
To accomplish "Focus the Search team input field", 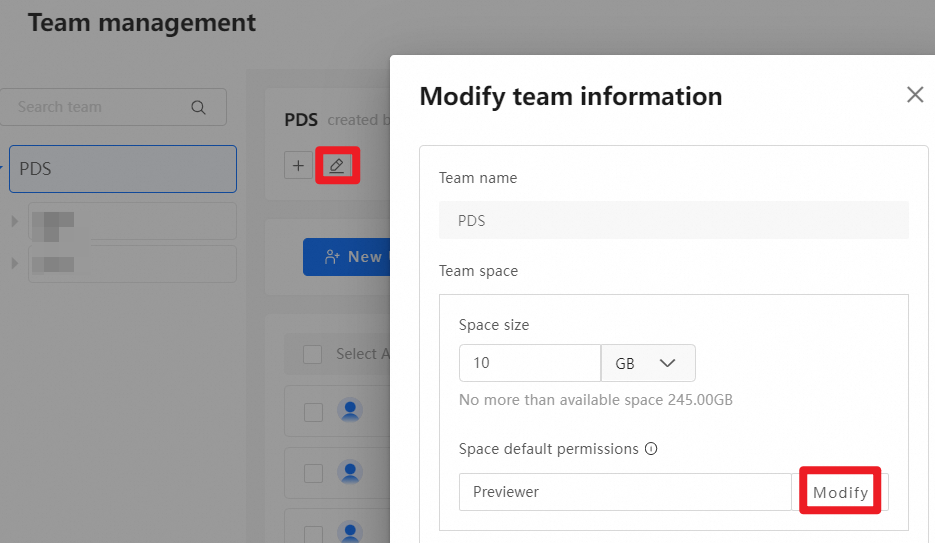I will point(113,107).
